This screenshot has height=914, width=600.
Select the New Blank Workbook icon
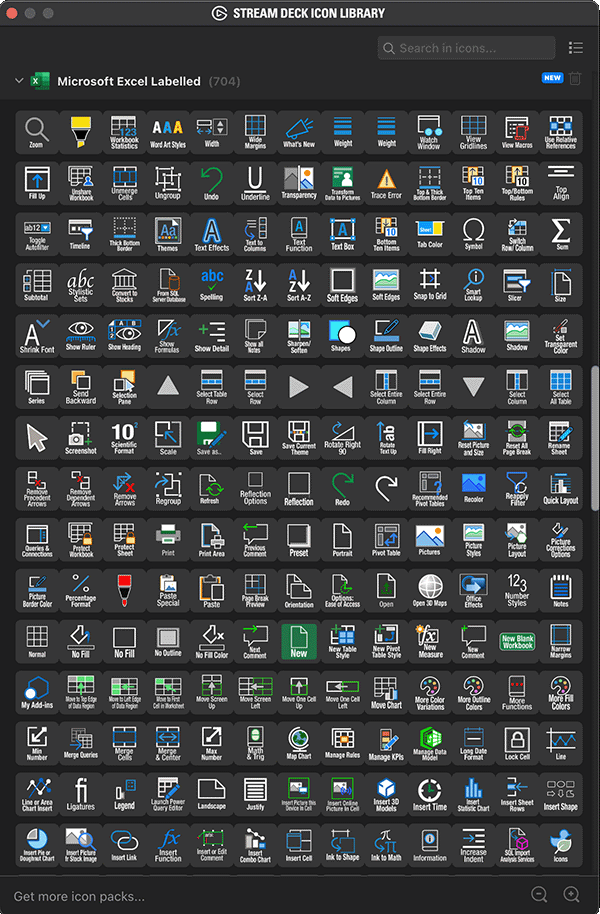(x=517, y=641)
